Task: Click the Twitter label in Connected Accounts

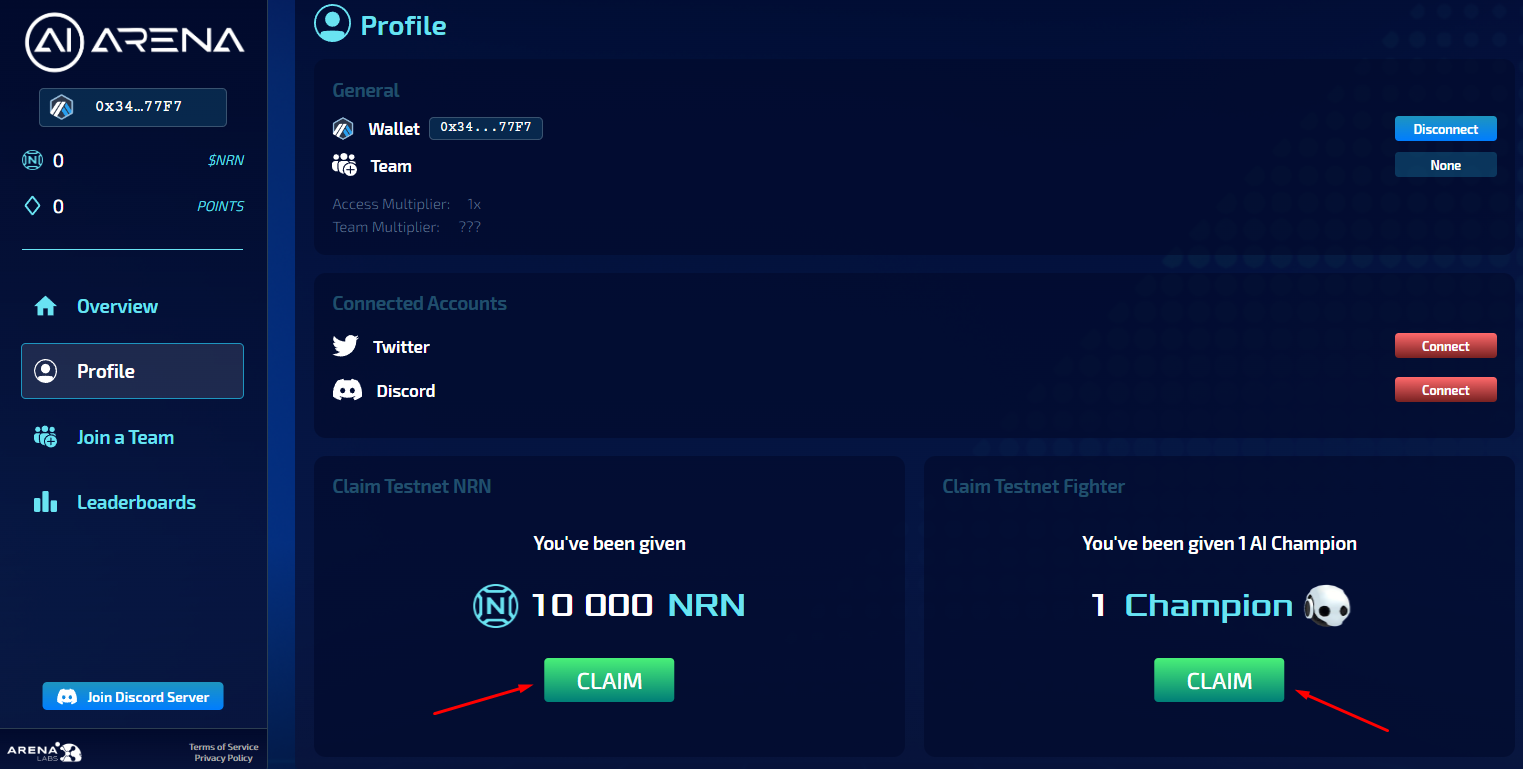Action: pos(401,347)
